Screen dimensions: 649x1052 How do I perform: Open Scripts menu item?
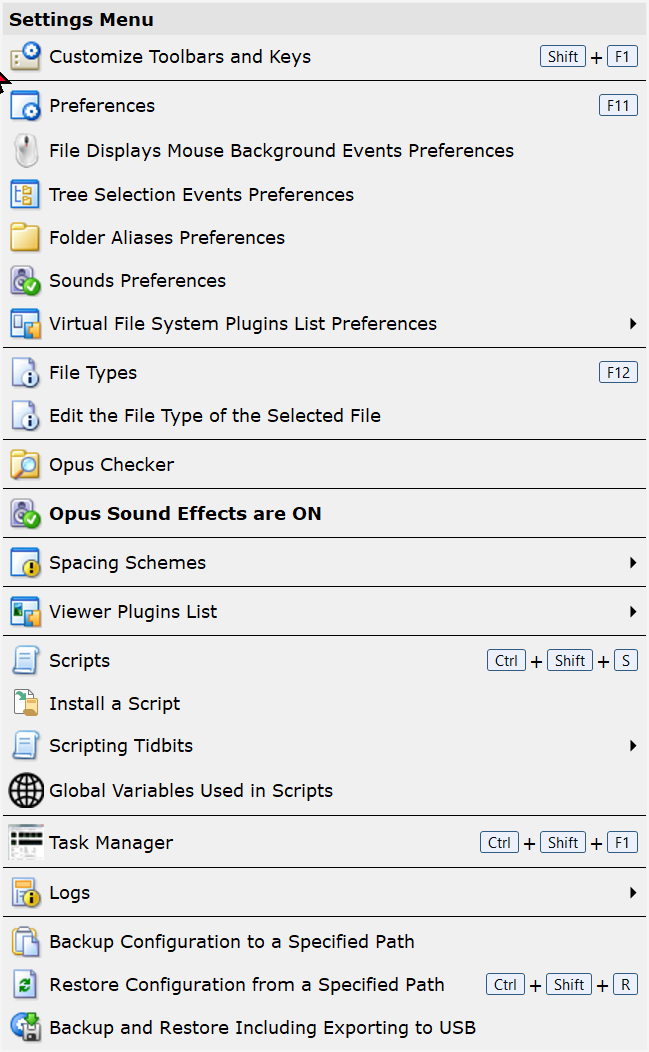[x=324, y=661]
